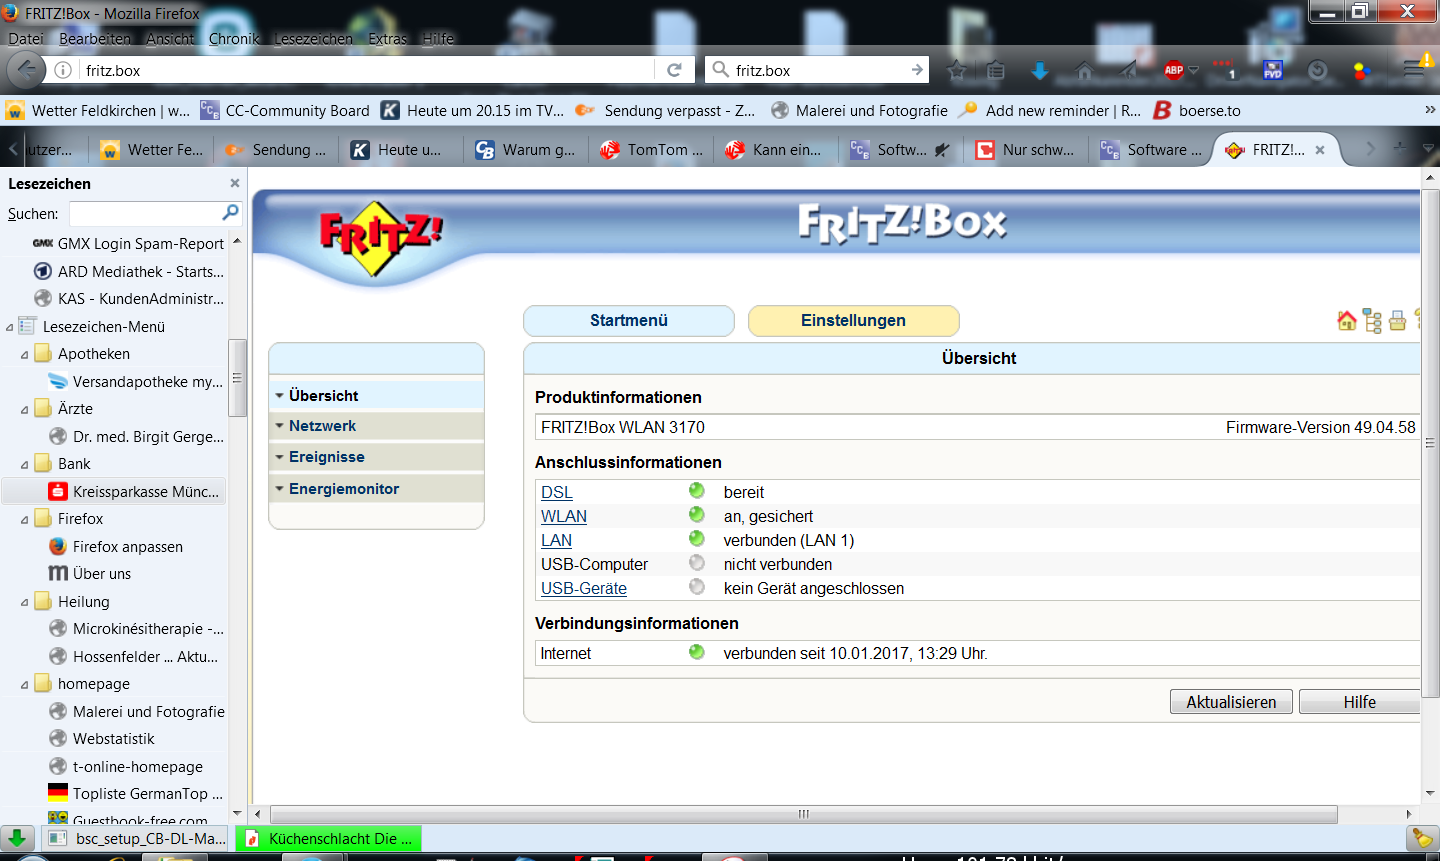
Task: Close the Lesezeichen sidebar
Action: click(x=235, y=183)
